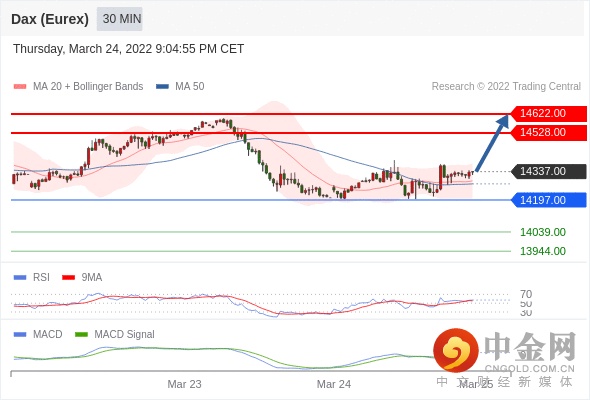Click the blue MA 50 legend swatch
Screen dimensions: 590x400
point(162,87)
